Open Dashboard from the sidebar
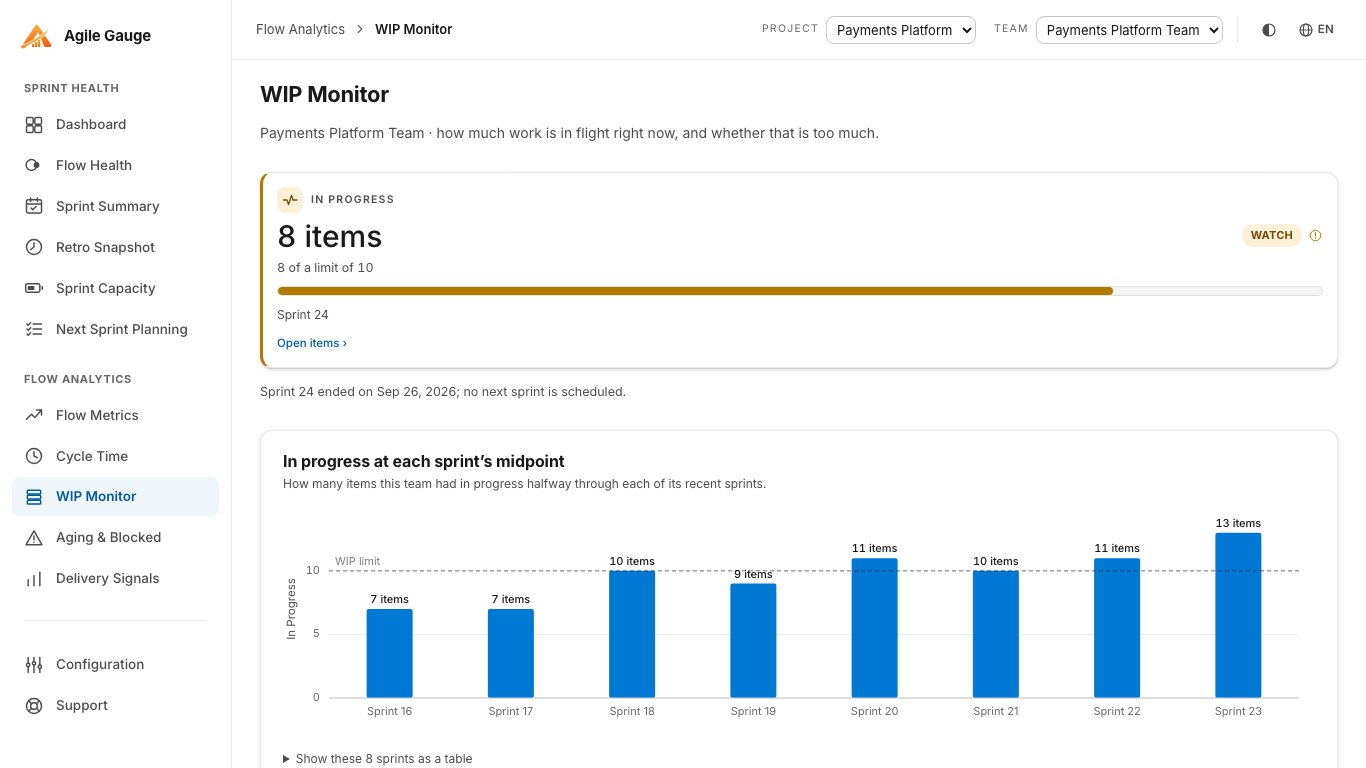 pos(115,125)
